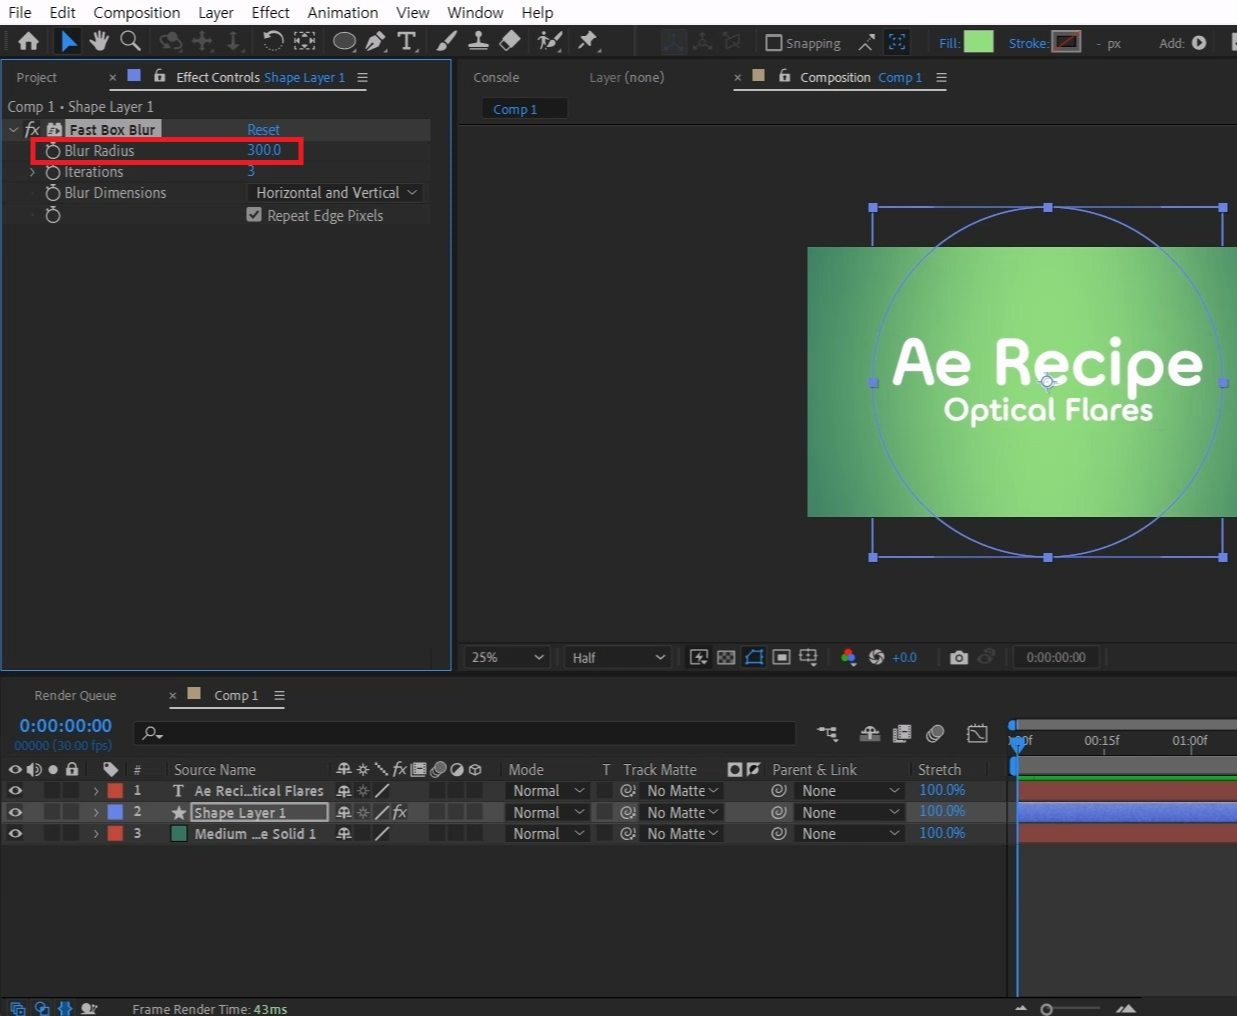This screenshot has width=1237, height=1016.
Task: Go to the Home screen icon
Action: [x=28, y=41]
